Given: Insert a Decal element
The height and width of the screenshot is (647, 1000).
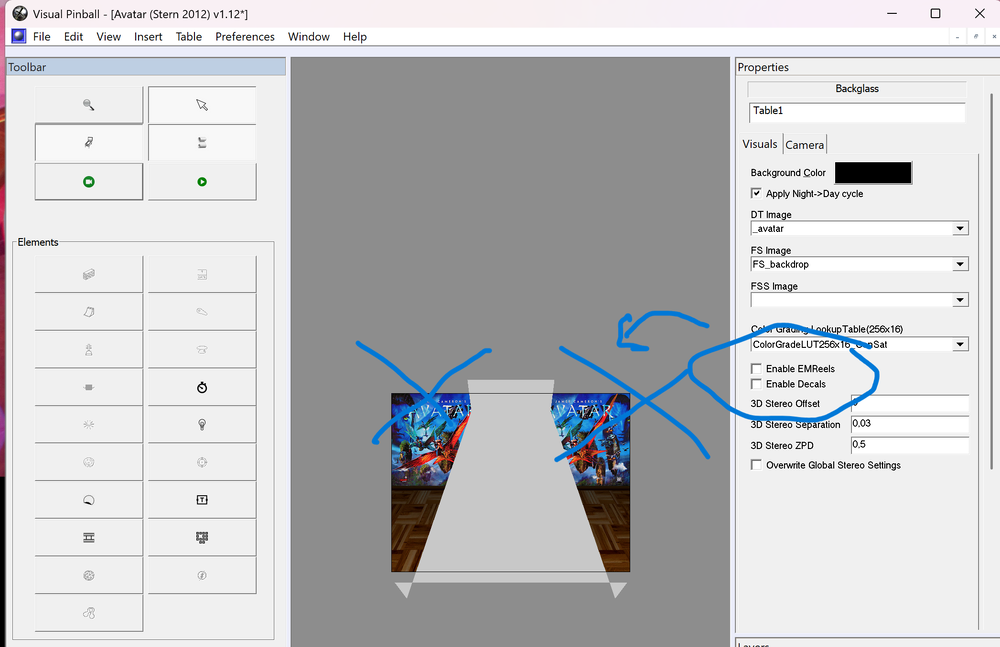Looking at the screenshot, I should [89, 500].
